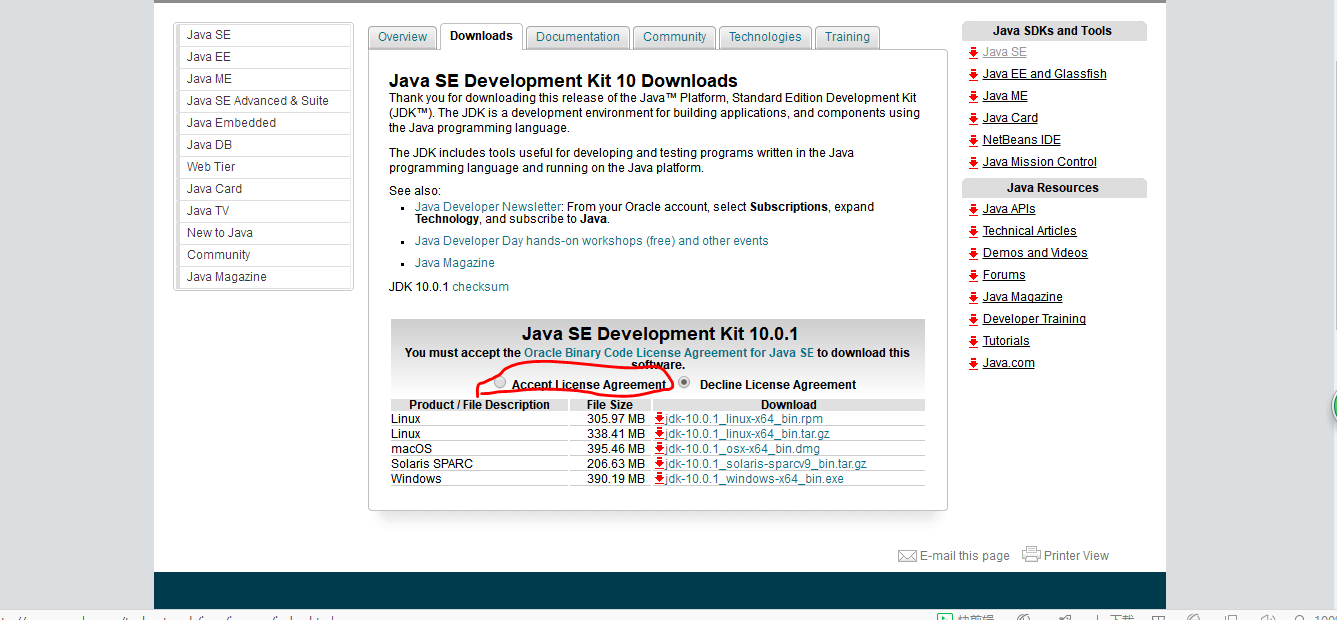The width and height of the screenshot is (1337, 620).
Task: Open Java Magazine item in left sidebar
Action: pos(264,277)
